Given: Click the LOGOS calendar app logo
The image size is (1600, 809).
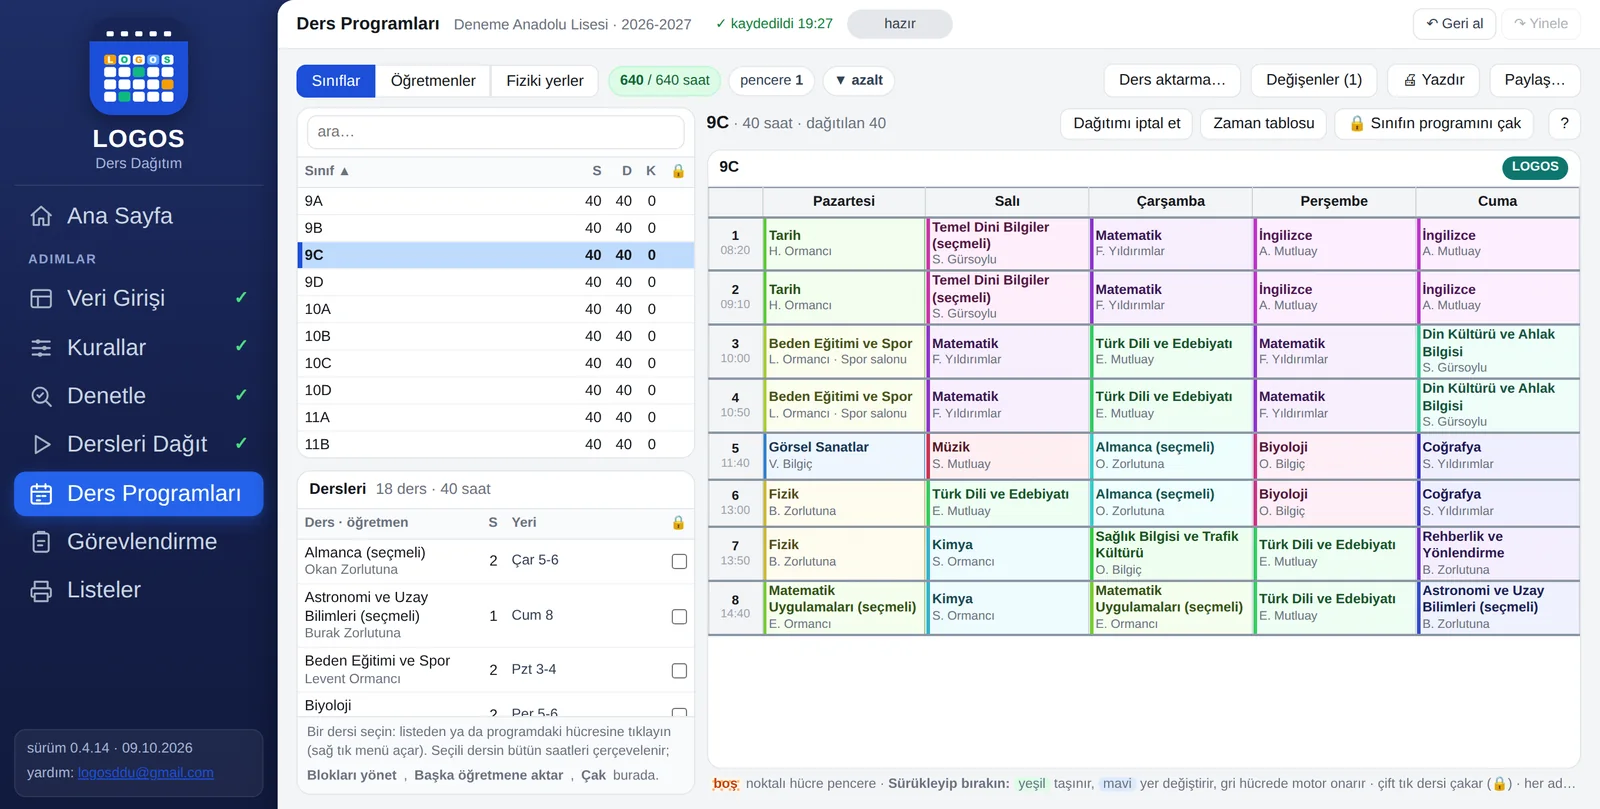Looking at the screenshot, I should (x=139, y=70).
